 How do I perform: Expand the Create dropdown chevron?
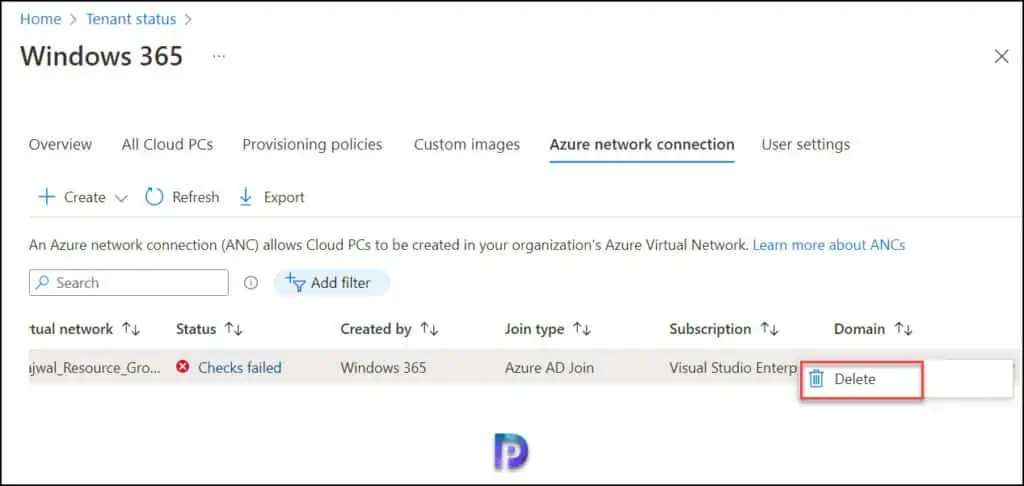(121, 198)
